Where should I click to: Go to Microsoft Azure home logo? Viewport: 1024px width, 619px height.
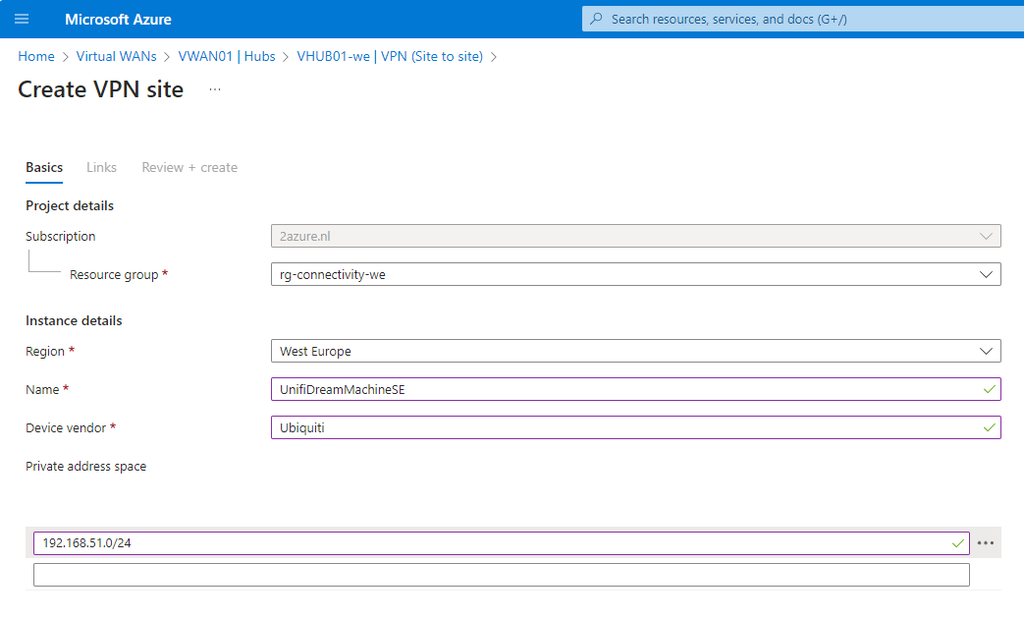[x=118, y=20]
